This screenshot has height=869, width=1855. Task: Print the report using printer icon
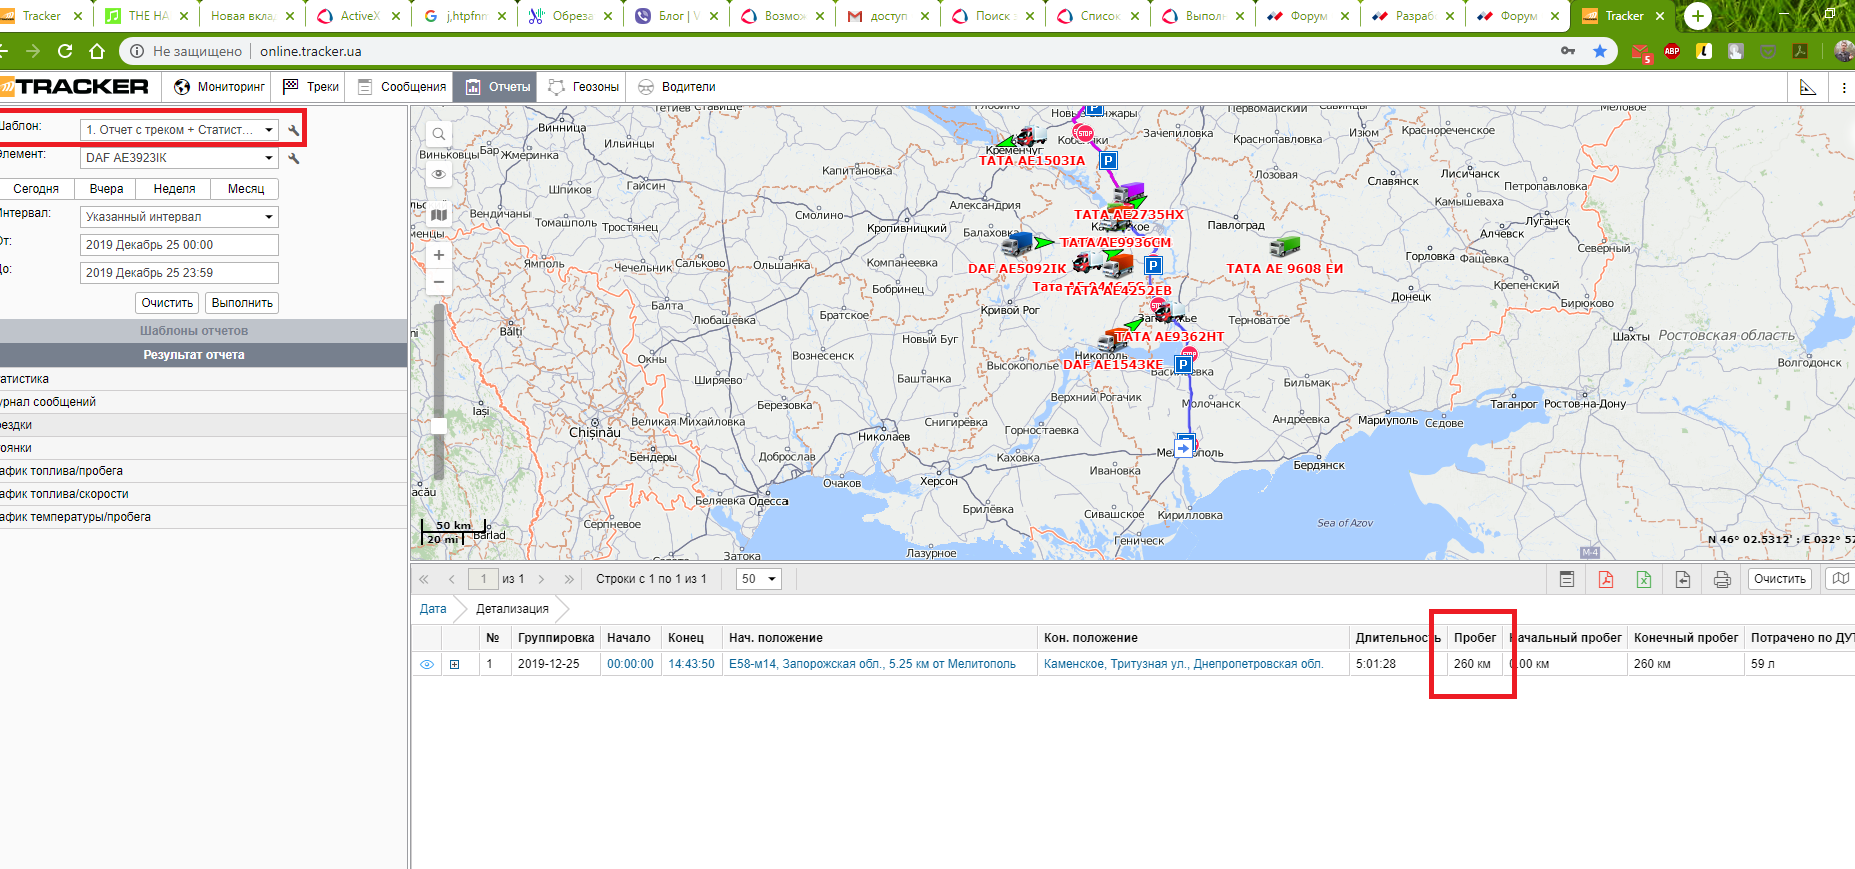[1722, 579]
